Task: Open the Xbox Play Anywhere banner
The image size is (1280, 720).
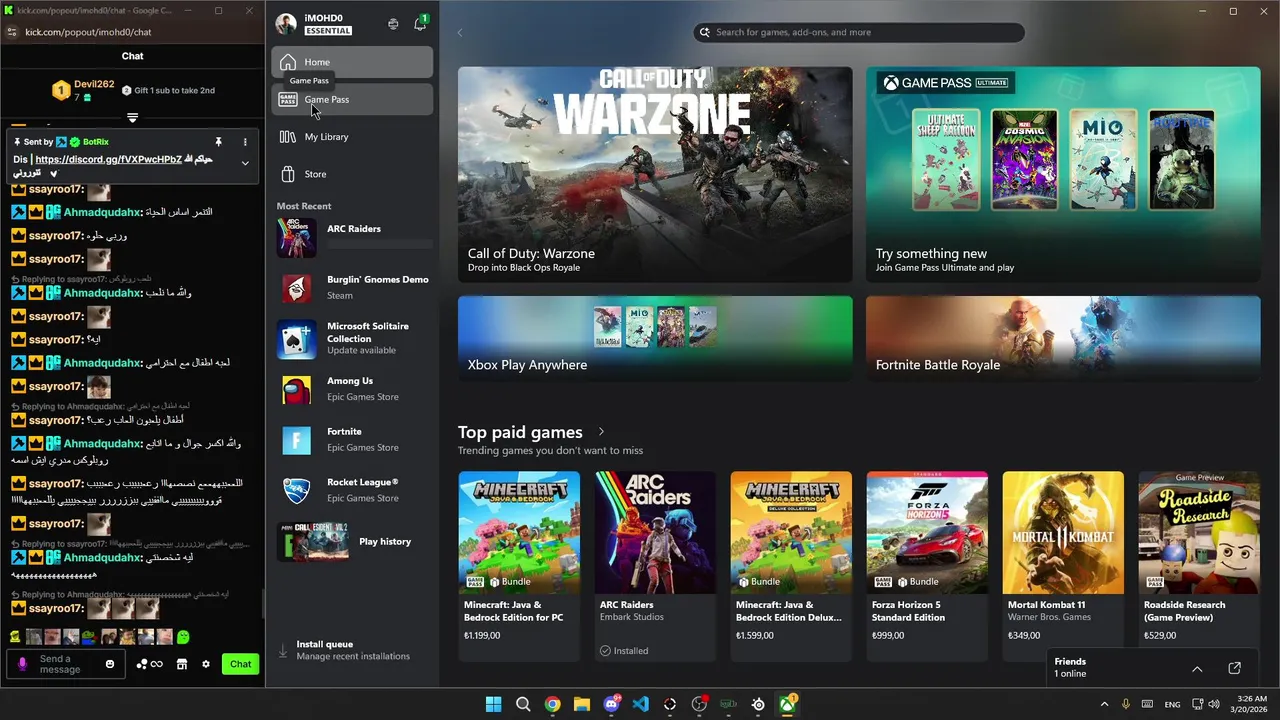Action: [x=655, y=338]
